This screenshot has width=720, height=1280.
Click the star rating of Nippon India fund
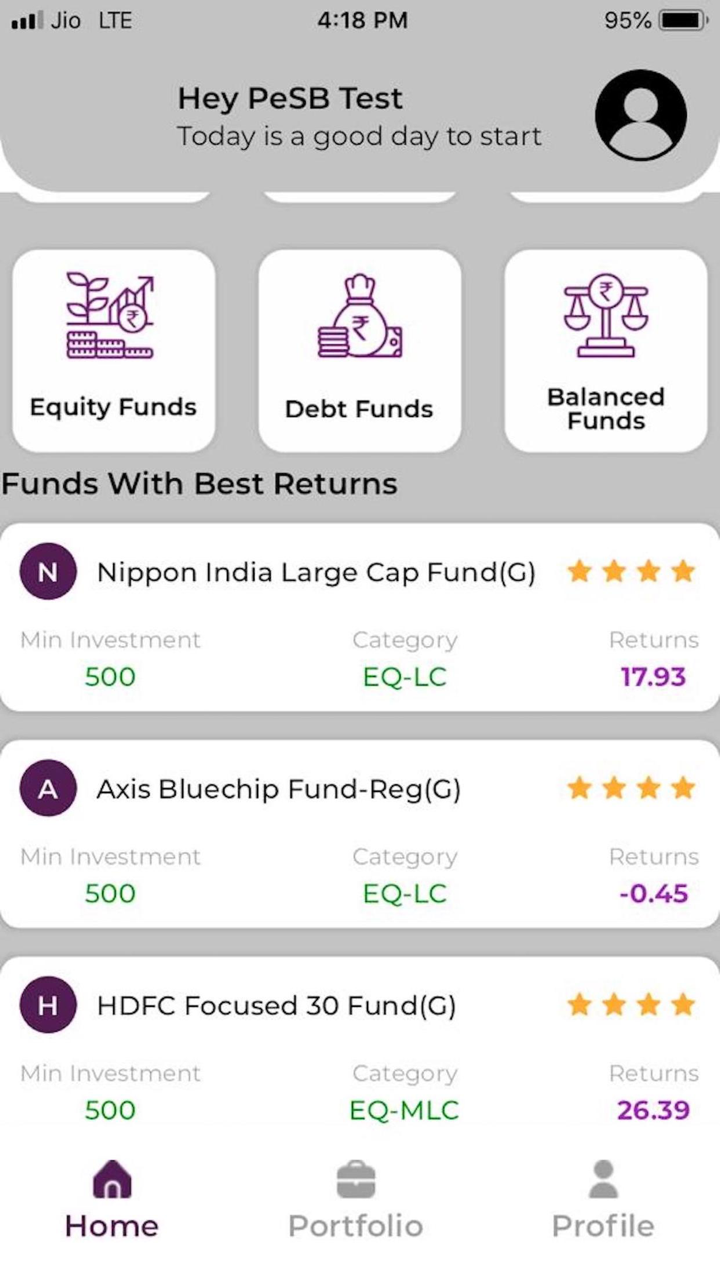coord(630,572)
